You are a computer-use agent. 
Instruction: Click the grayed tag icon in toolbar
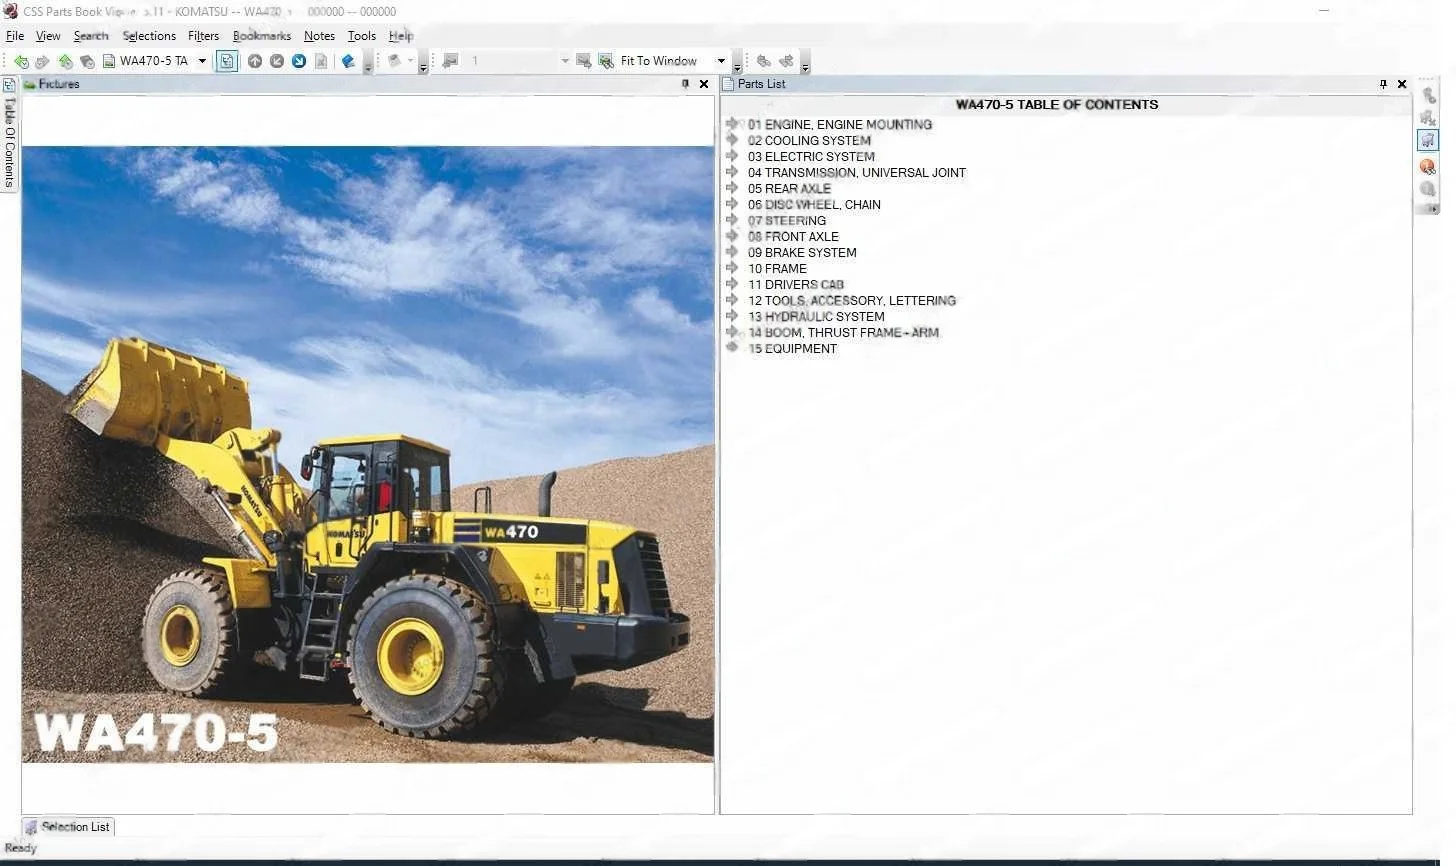click(395, 61)
